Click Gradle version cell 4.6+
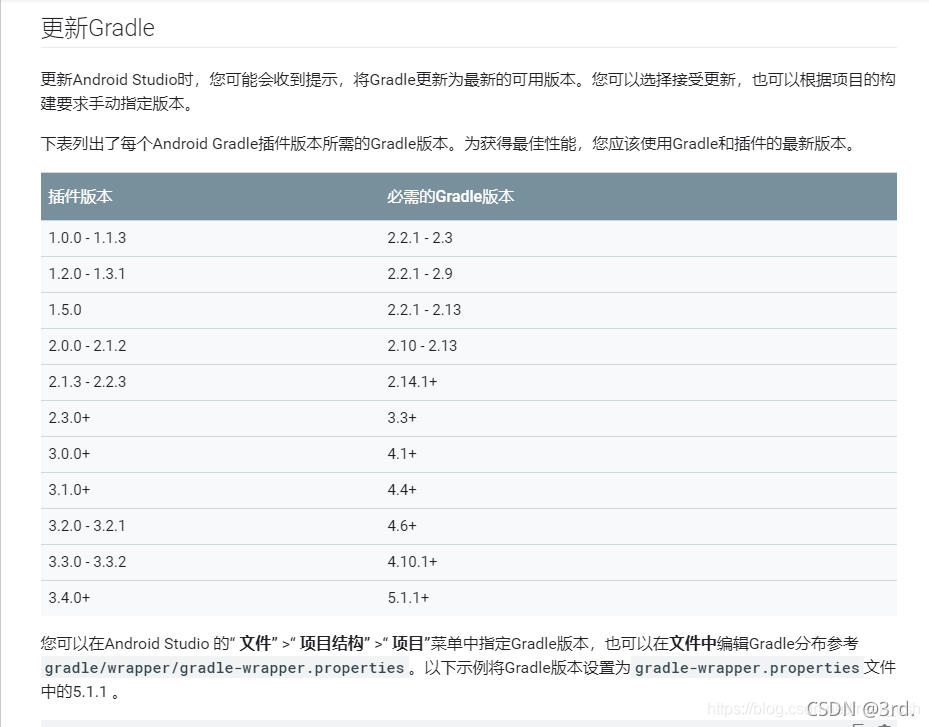 [402, 526]
